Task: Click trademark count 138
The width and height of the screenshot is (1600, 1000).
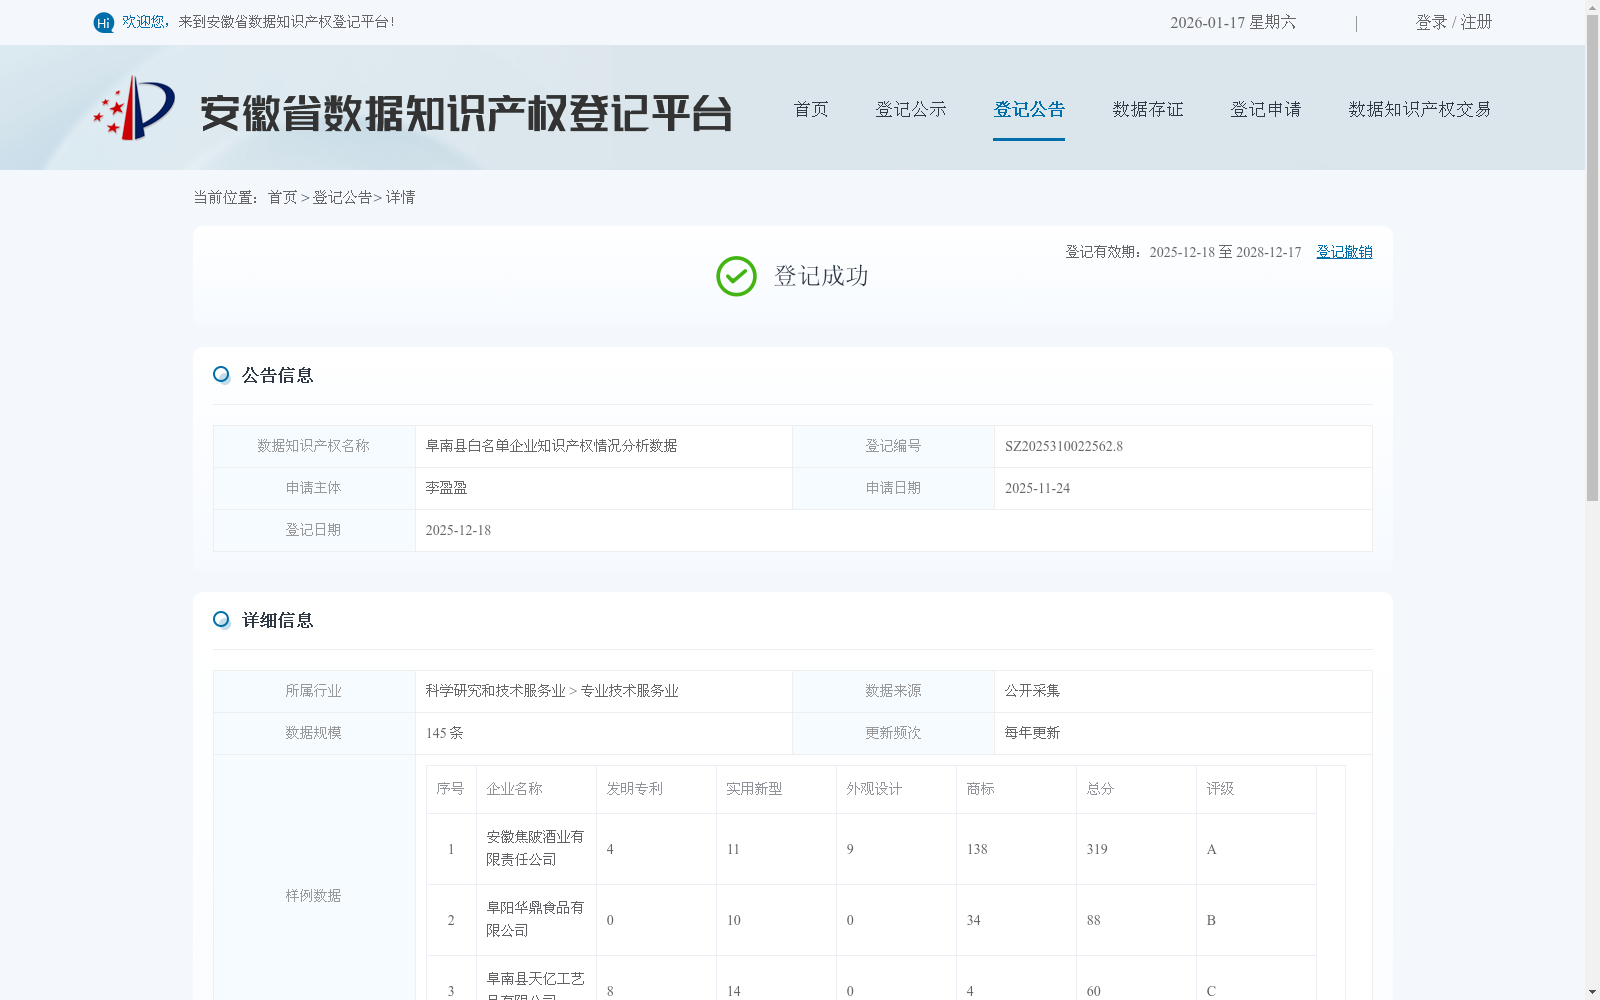Action: tap(977, 849)
